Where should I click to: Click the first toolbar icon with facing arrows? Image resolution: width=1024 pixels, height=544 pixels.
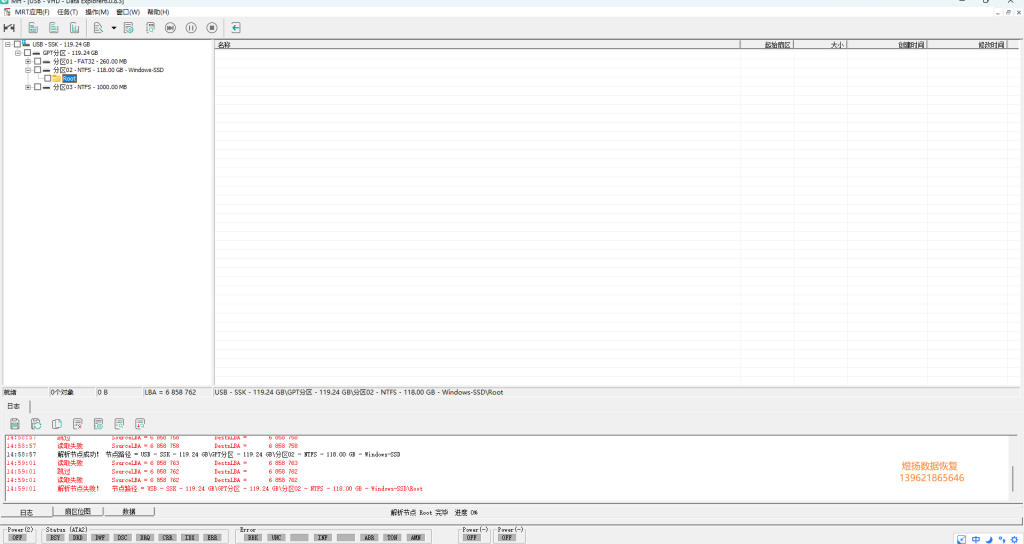pyautogui.click(x=9, y=27)
